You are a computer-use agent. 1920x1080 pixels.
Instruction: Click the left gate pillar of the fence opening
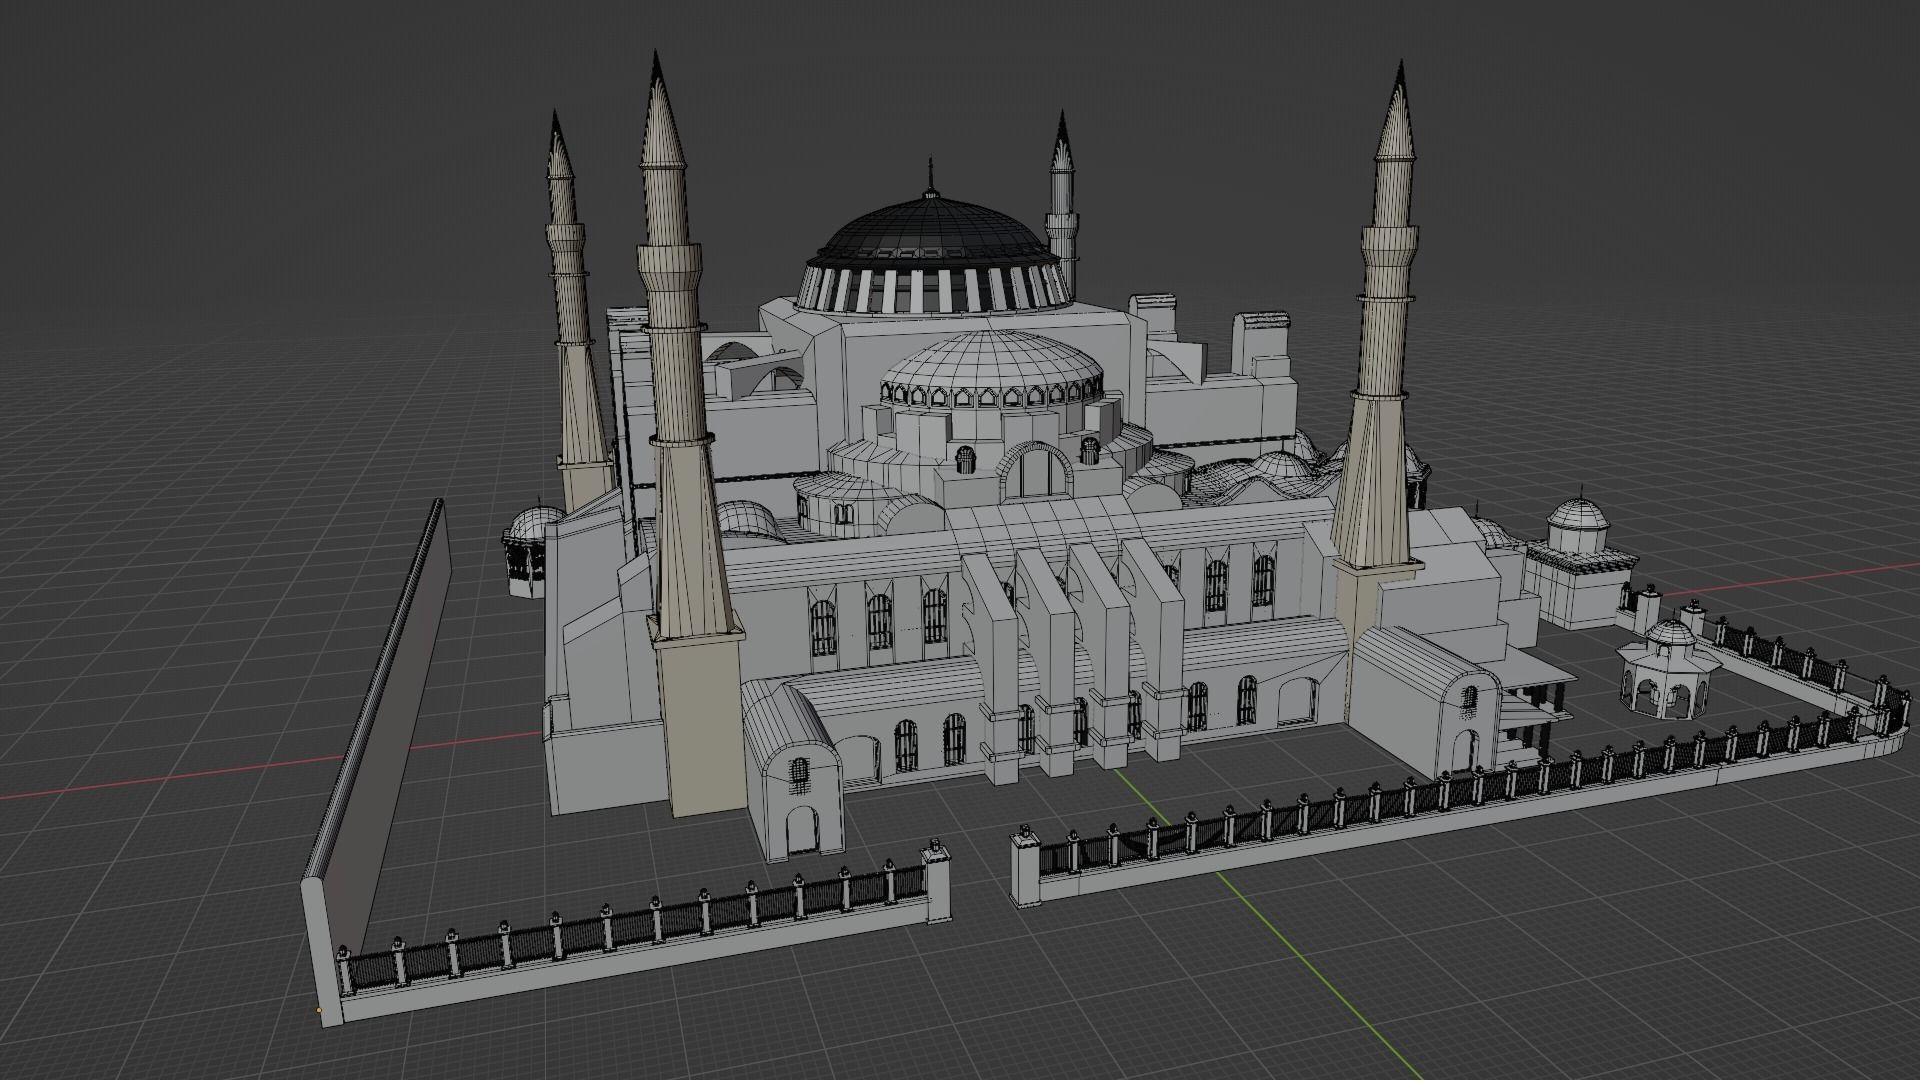coord(936,880)
